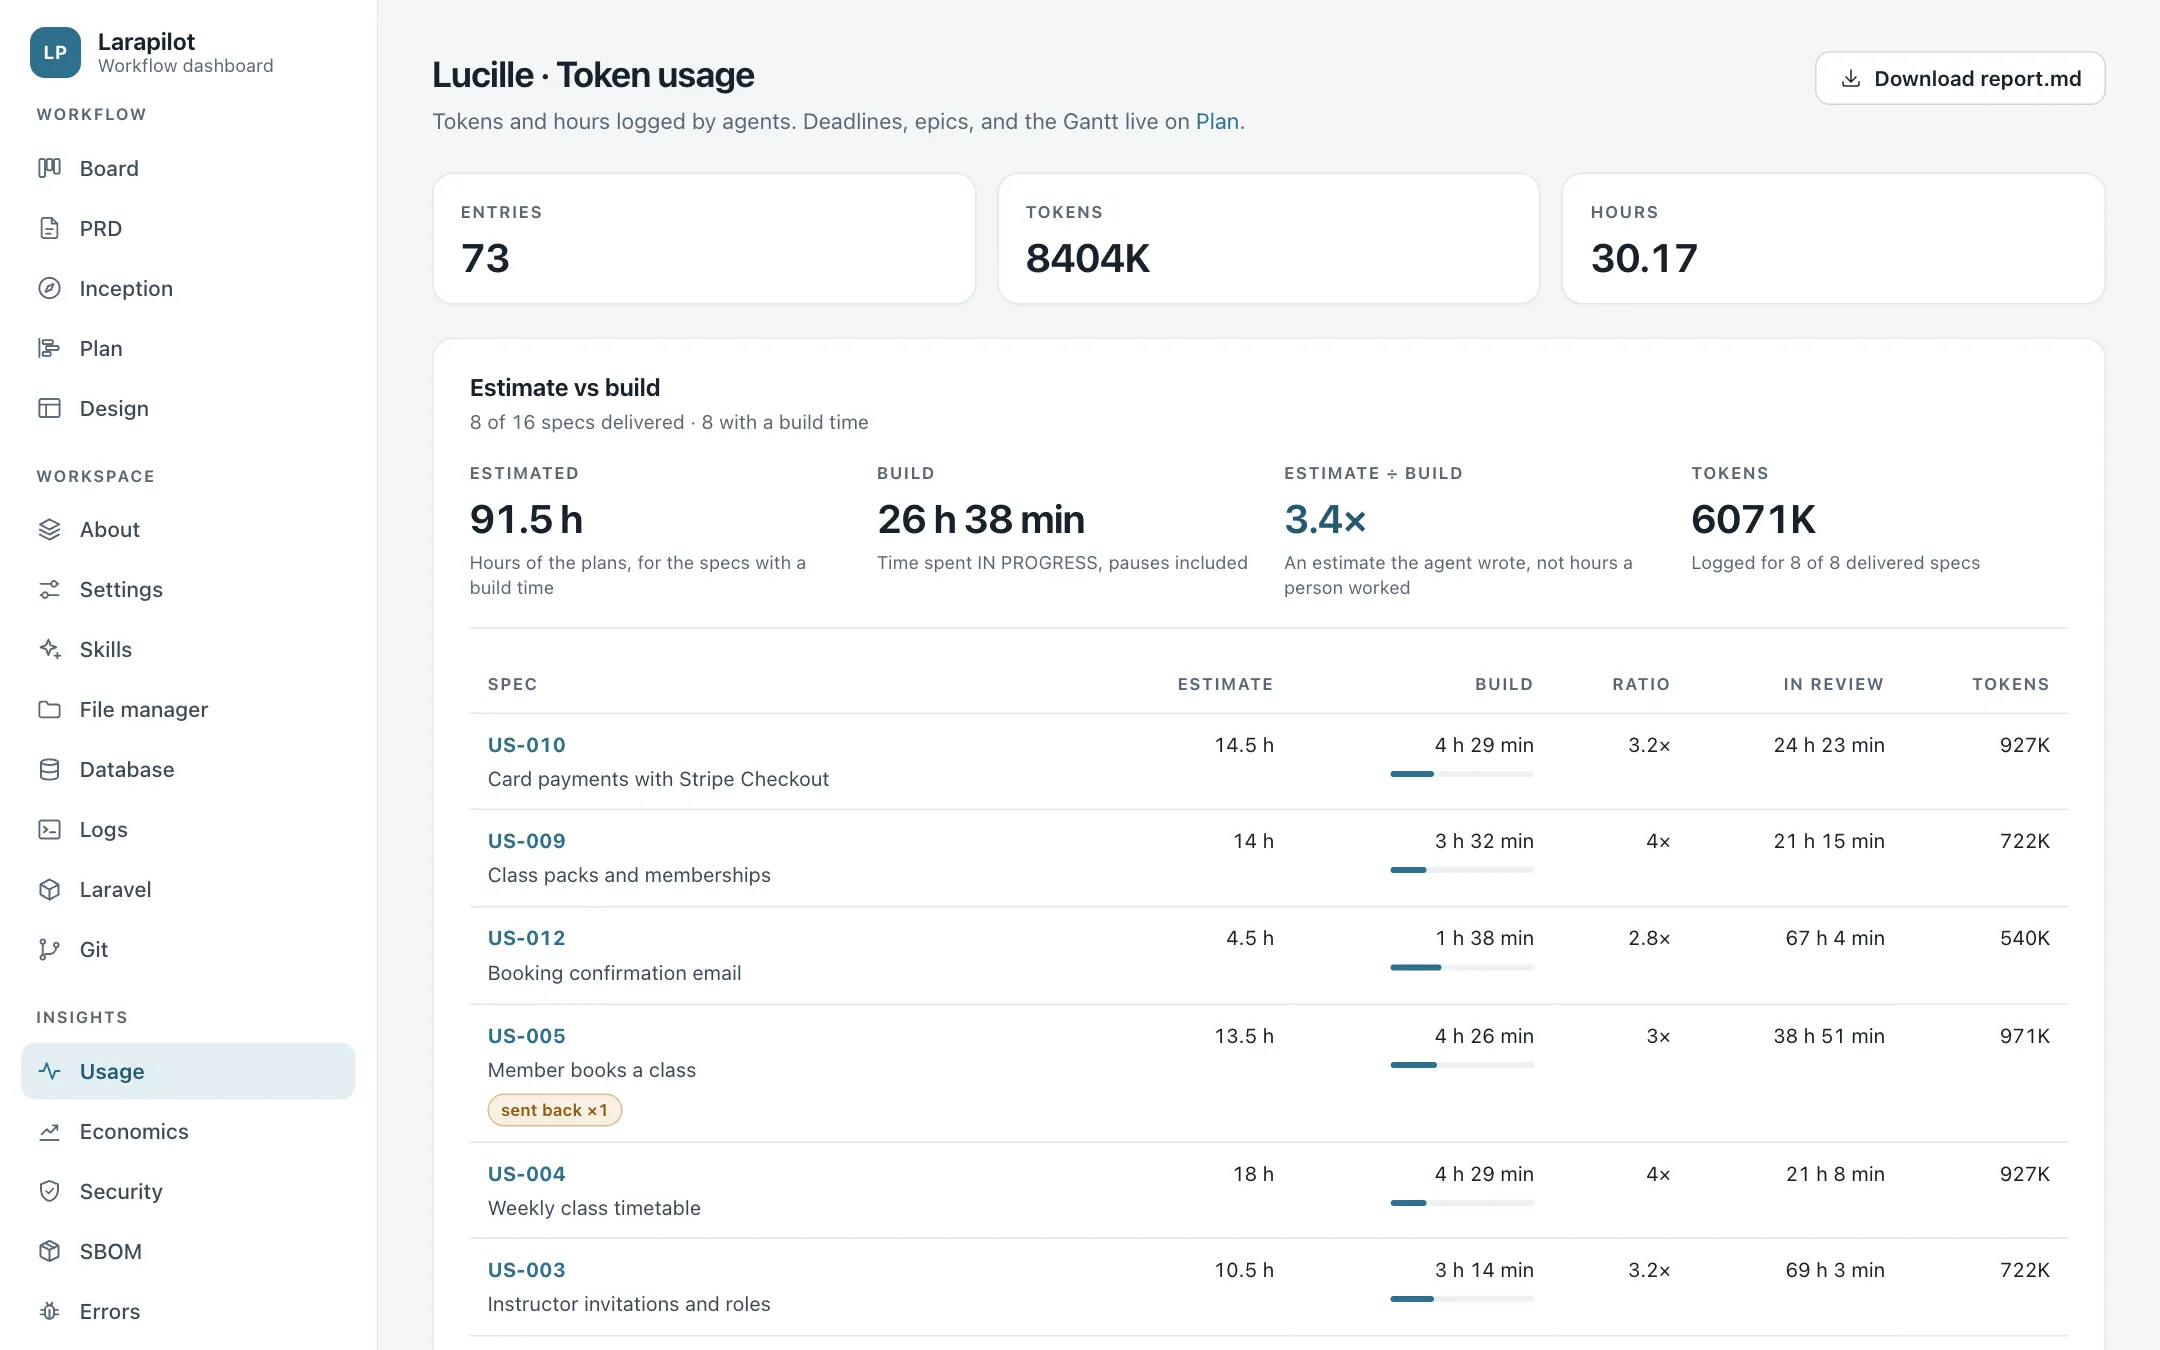
Task: Click the Plan Gantt icon in the sidebar
Action: pos(49,348)
